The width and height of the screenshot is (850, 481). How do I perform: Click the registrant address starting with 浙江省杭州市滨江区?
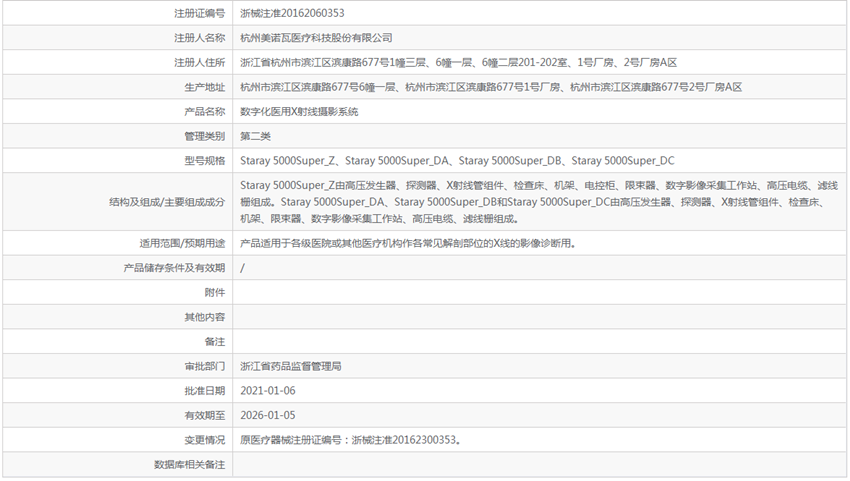coord(459,62)
